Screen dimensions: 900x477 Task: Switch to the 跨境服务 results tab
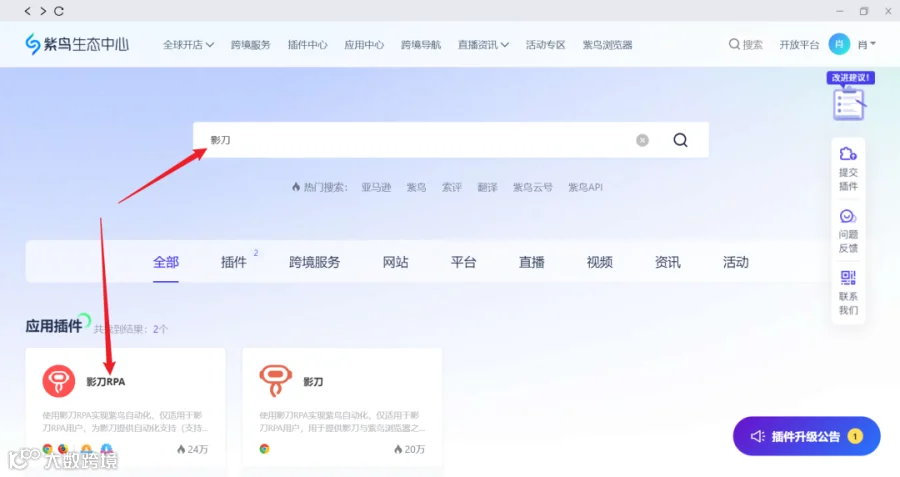coord(315,262)
